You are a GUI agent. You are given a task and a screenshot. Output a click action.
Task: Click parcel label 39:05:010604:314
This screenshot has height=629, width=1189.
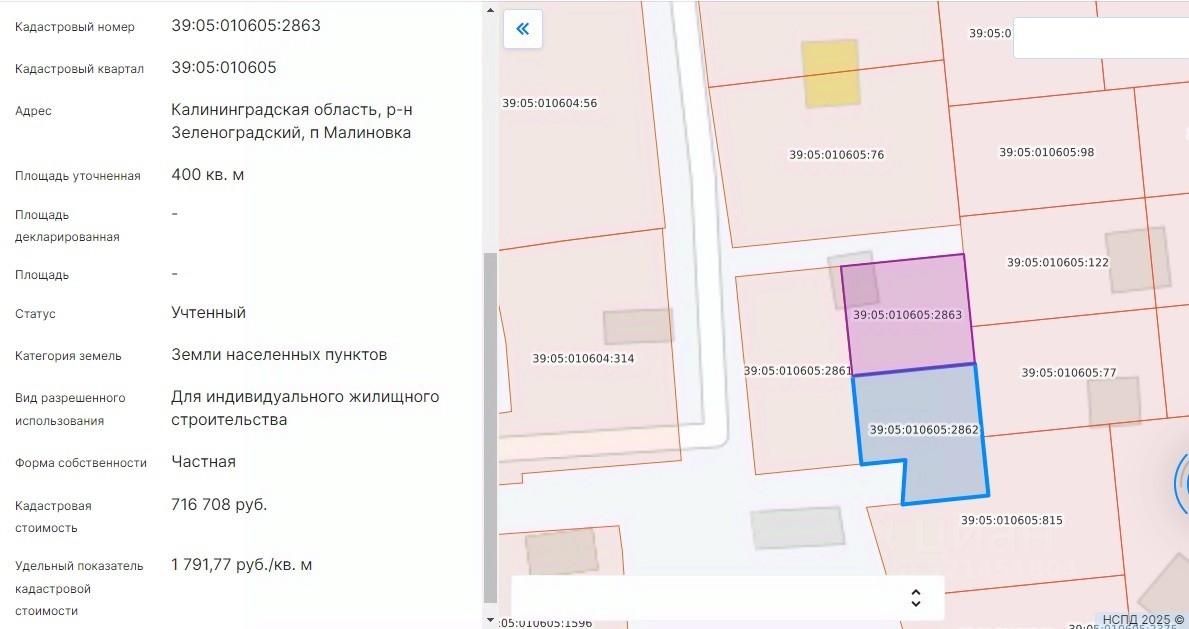click(583, 359)
